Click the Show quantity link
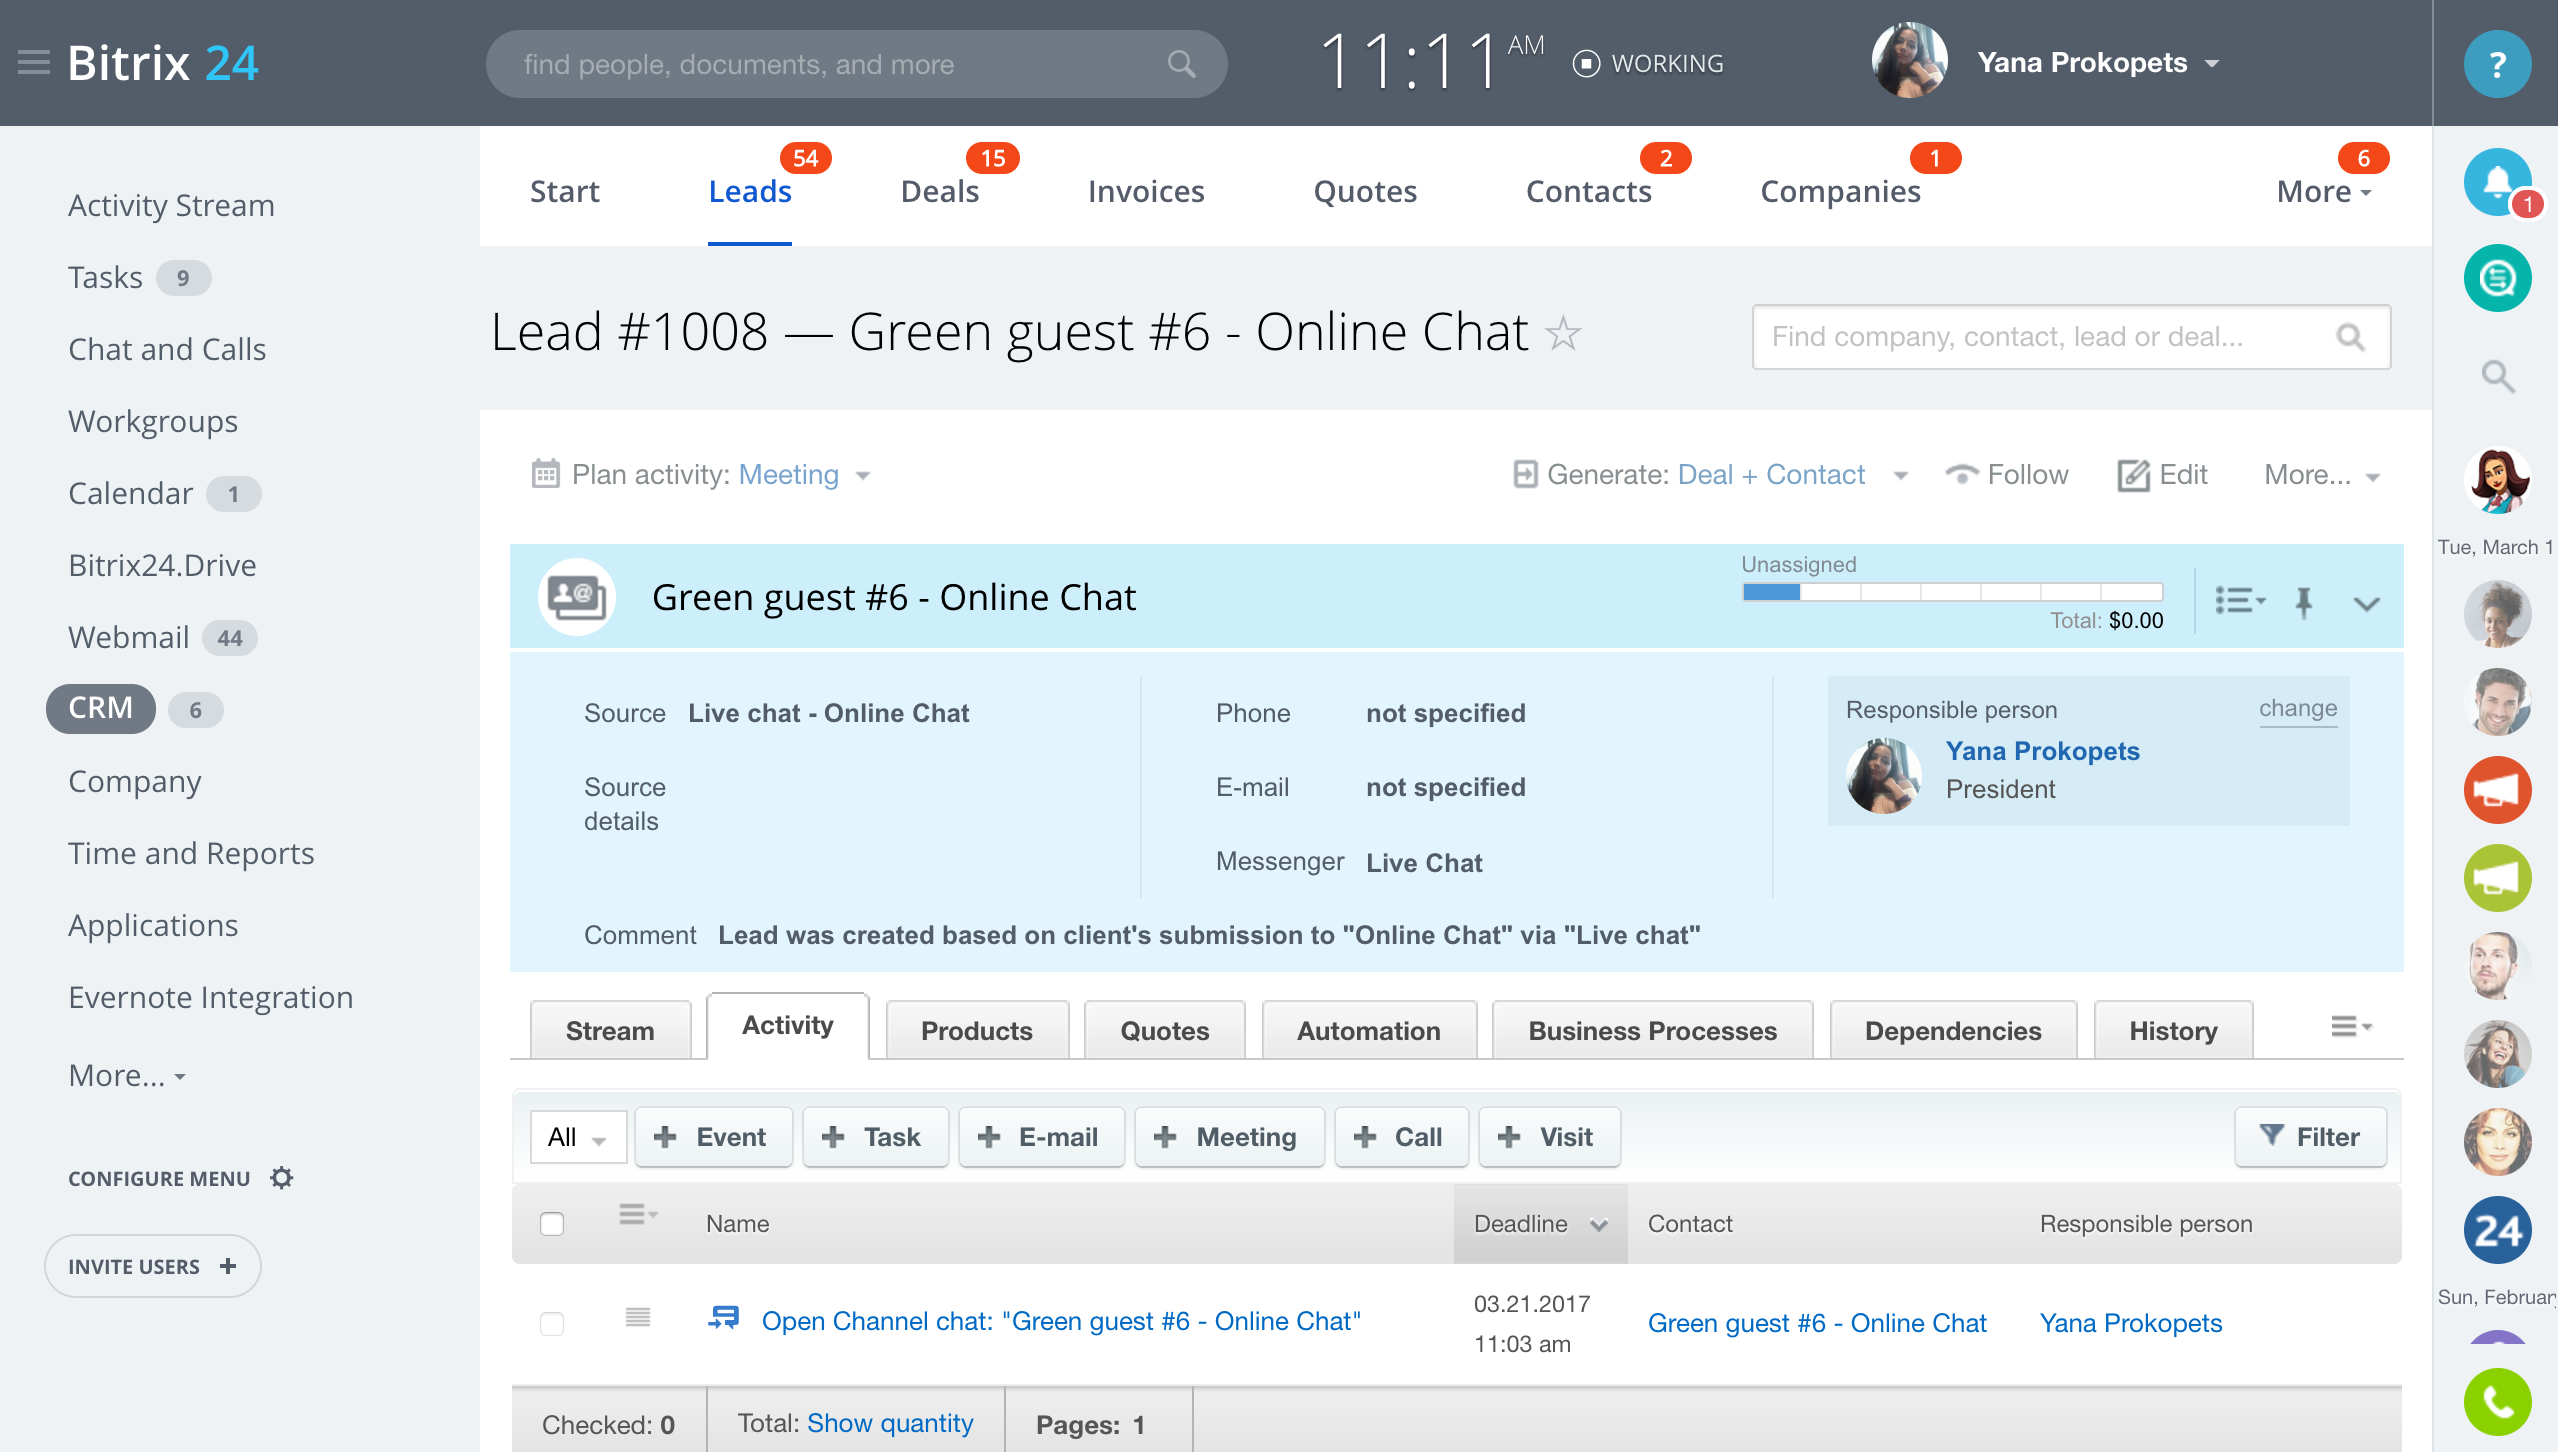Viewport: 2558px width, 1452px height. [889, 1423]
